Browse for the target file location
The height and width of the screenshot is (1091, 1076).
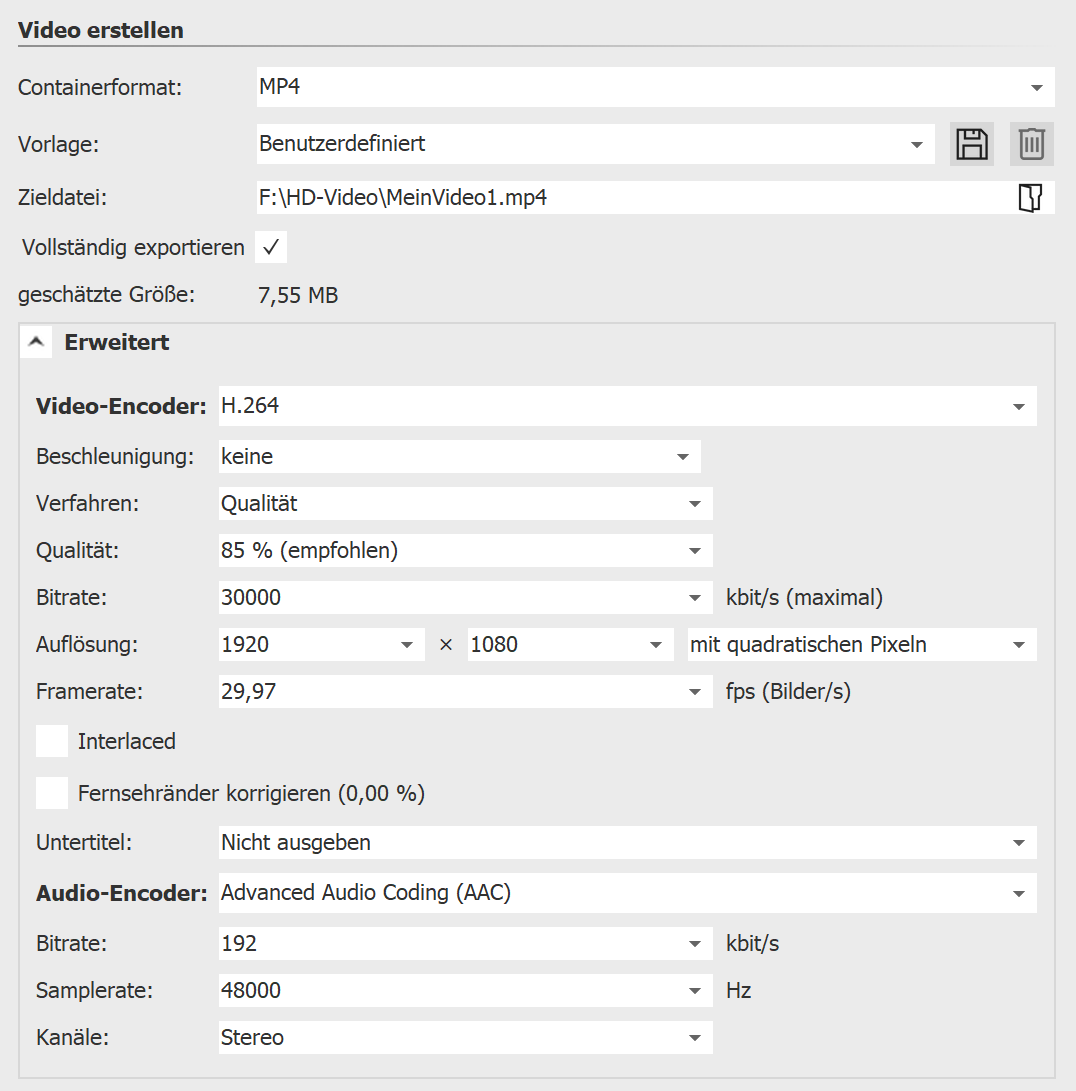pos(1030,198)
